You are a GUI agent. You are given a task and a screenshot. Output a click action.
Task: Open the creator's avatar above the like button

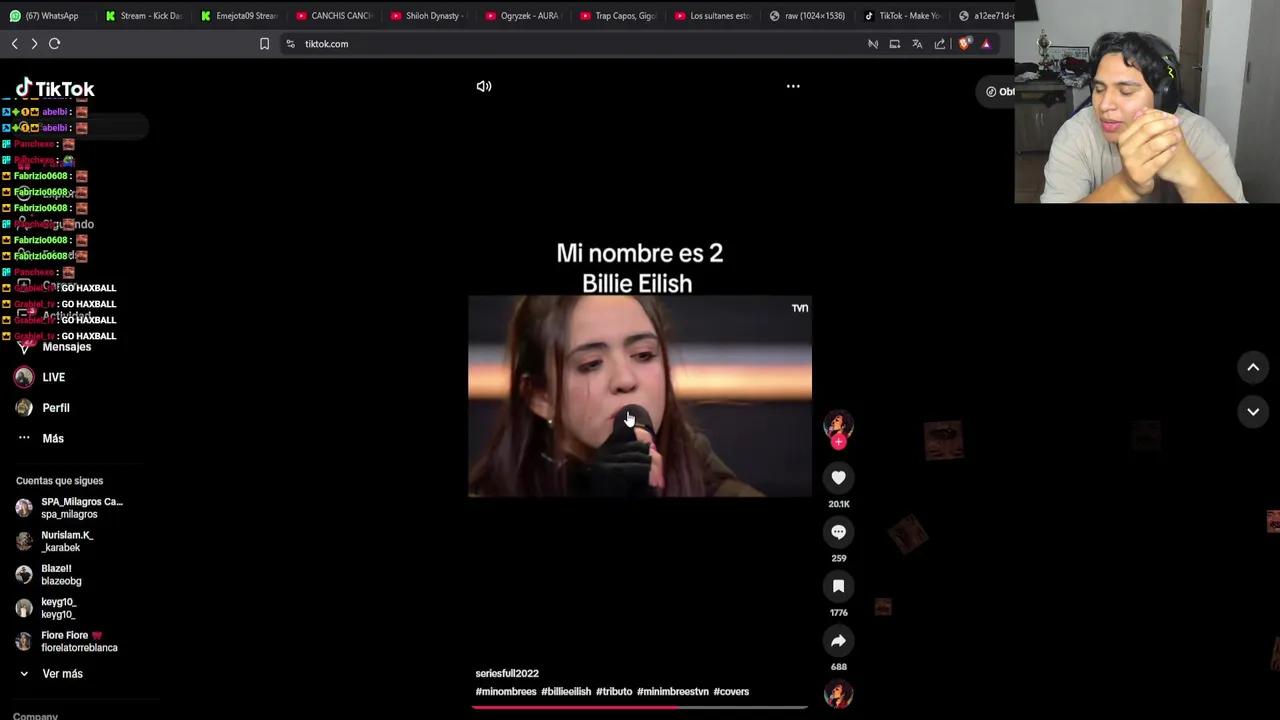838,424
